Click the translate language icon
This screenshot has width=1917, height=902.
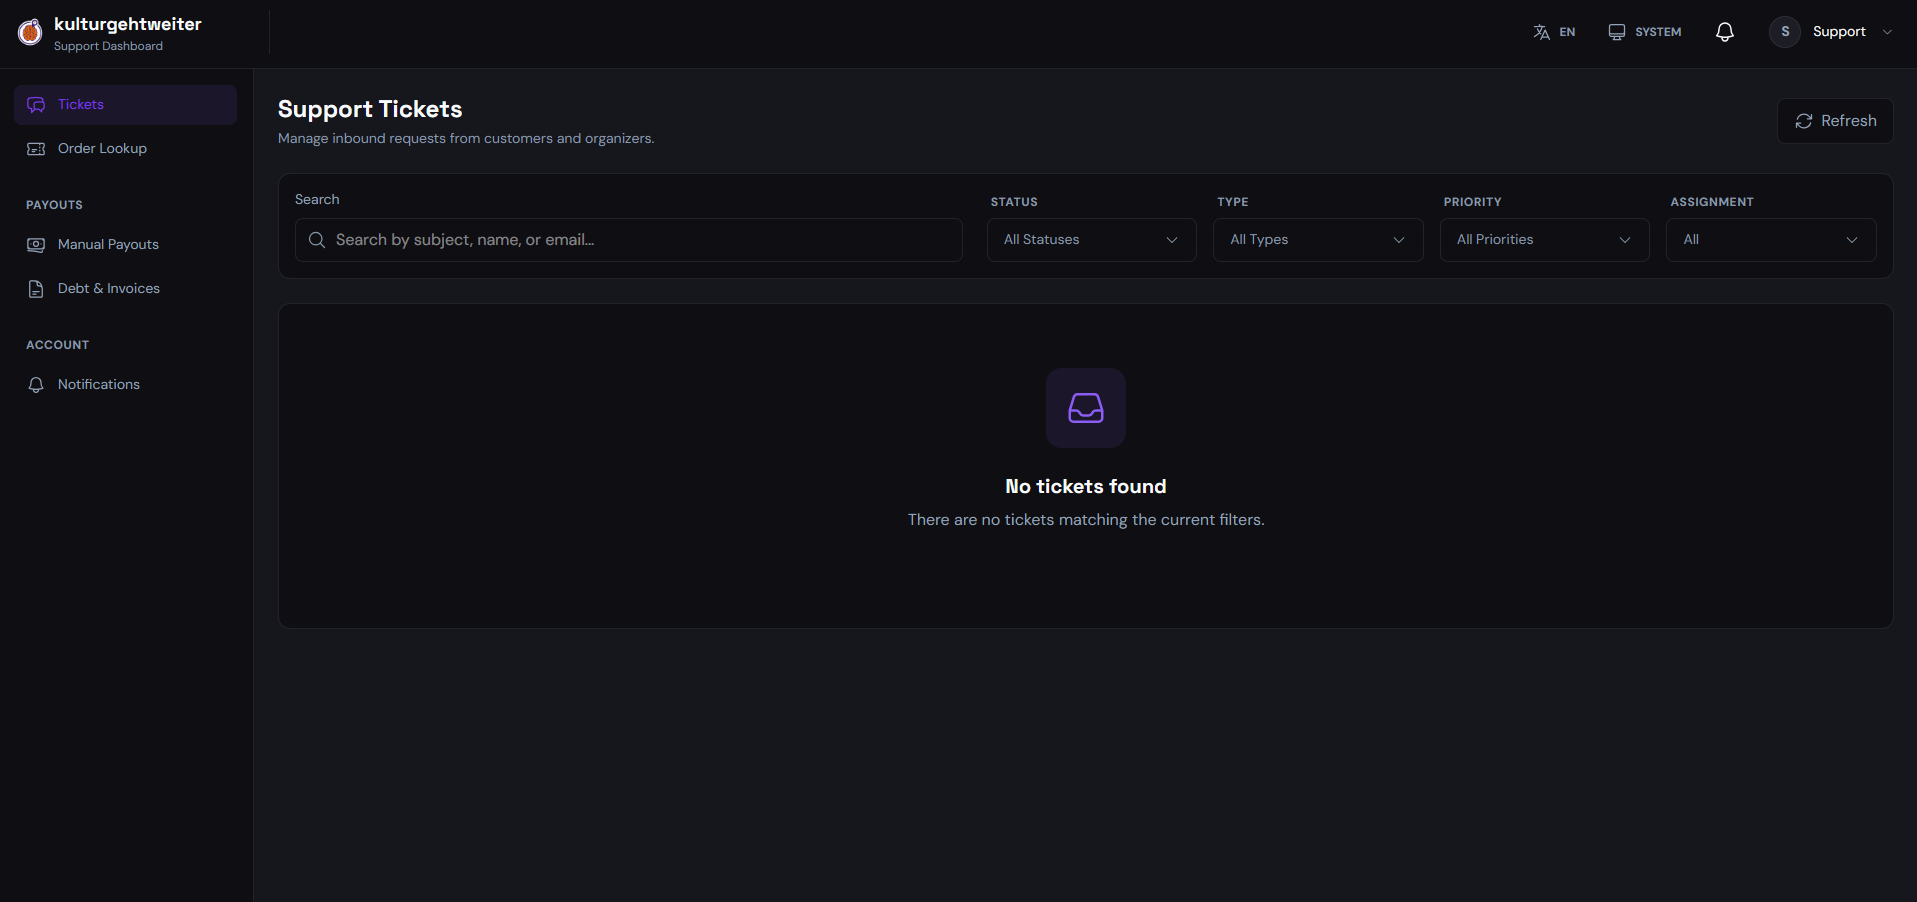1541,32
